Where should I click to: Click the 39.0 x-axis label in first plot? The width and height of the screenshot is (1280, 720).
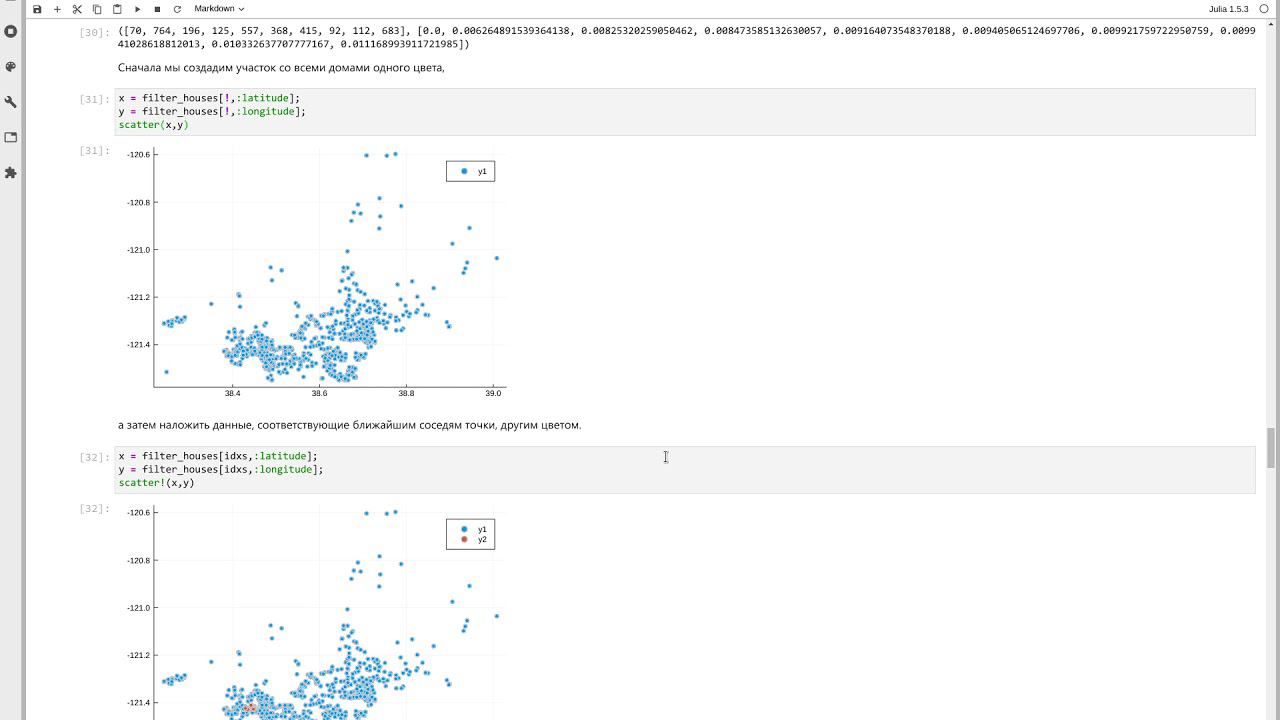coord(493,394)
